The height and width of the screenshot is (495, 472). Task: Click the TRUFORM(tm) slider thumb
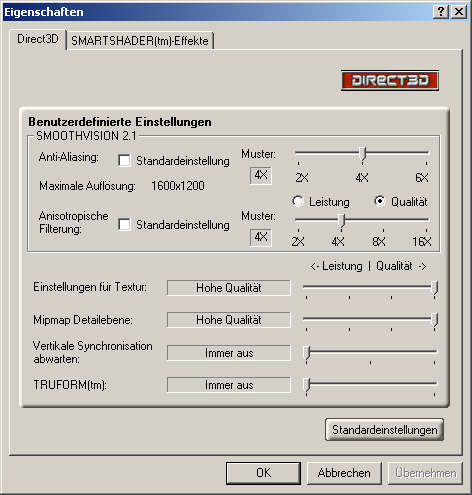point(307,385)
